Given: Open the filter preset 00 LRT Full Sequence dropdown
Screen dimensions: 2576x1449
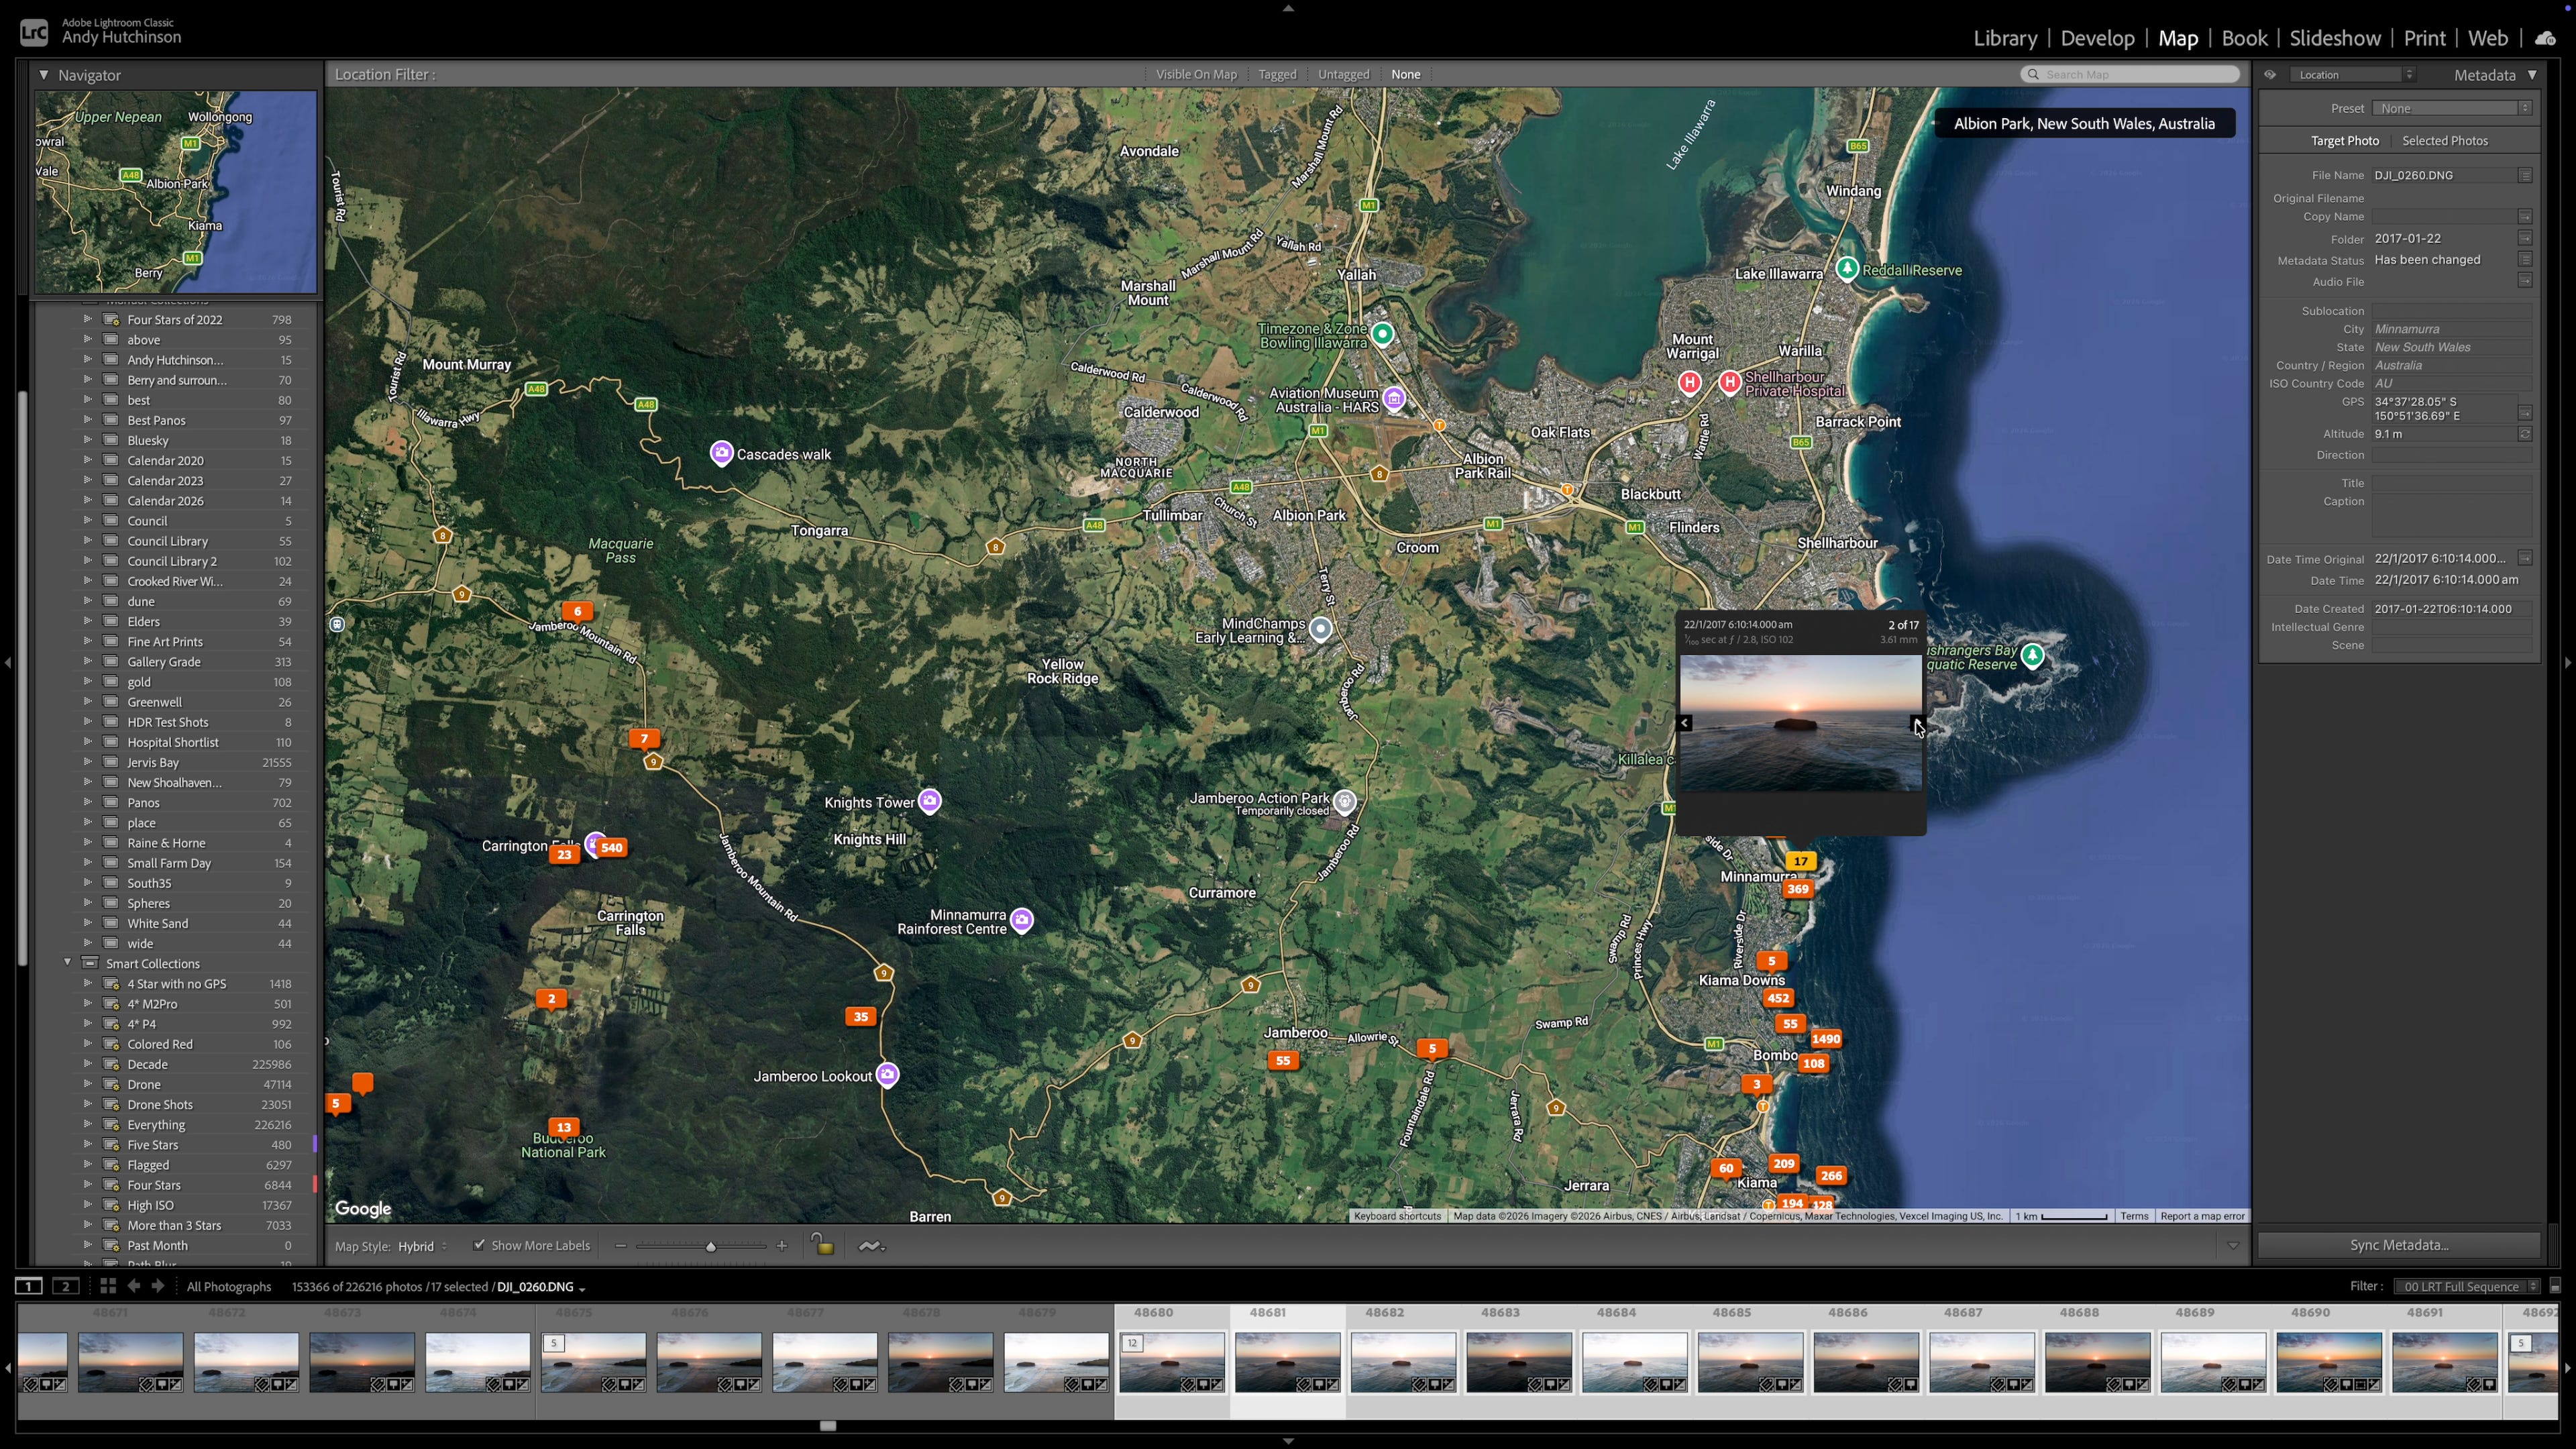Looking at the screenshot, I should click(x=2467, y=1286).
